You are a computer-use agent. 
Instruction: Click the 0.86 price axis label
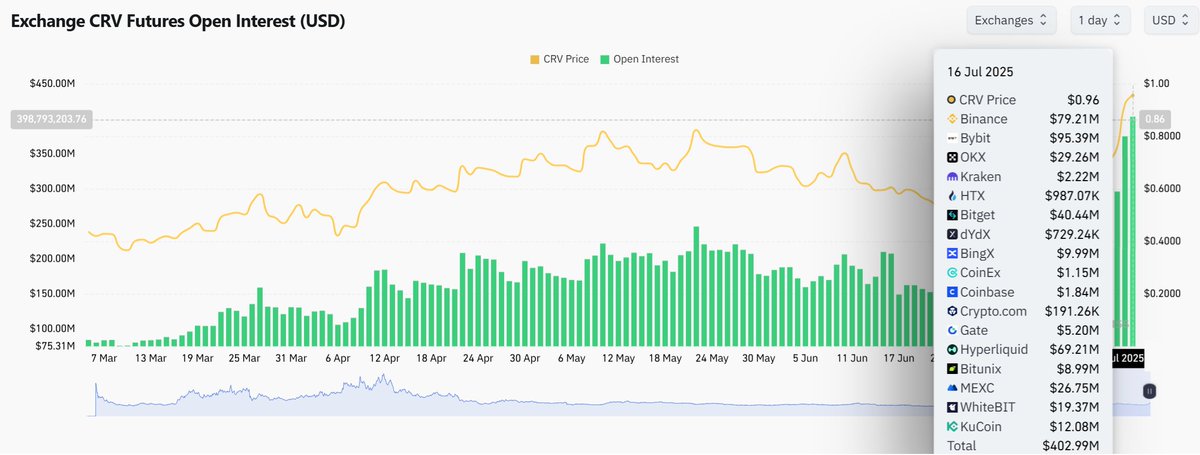(1156, 118)
